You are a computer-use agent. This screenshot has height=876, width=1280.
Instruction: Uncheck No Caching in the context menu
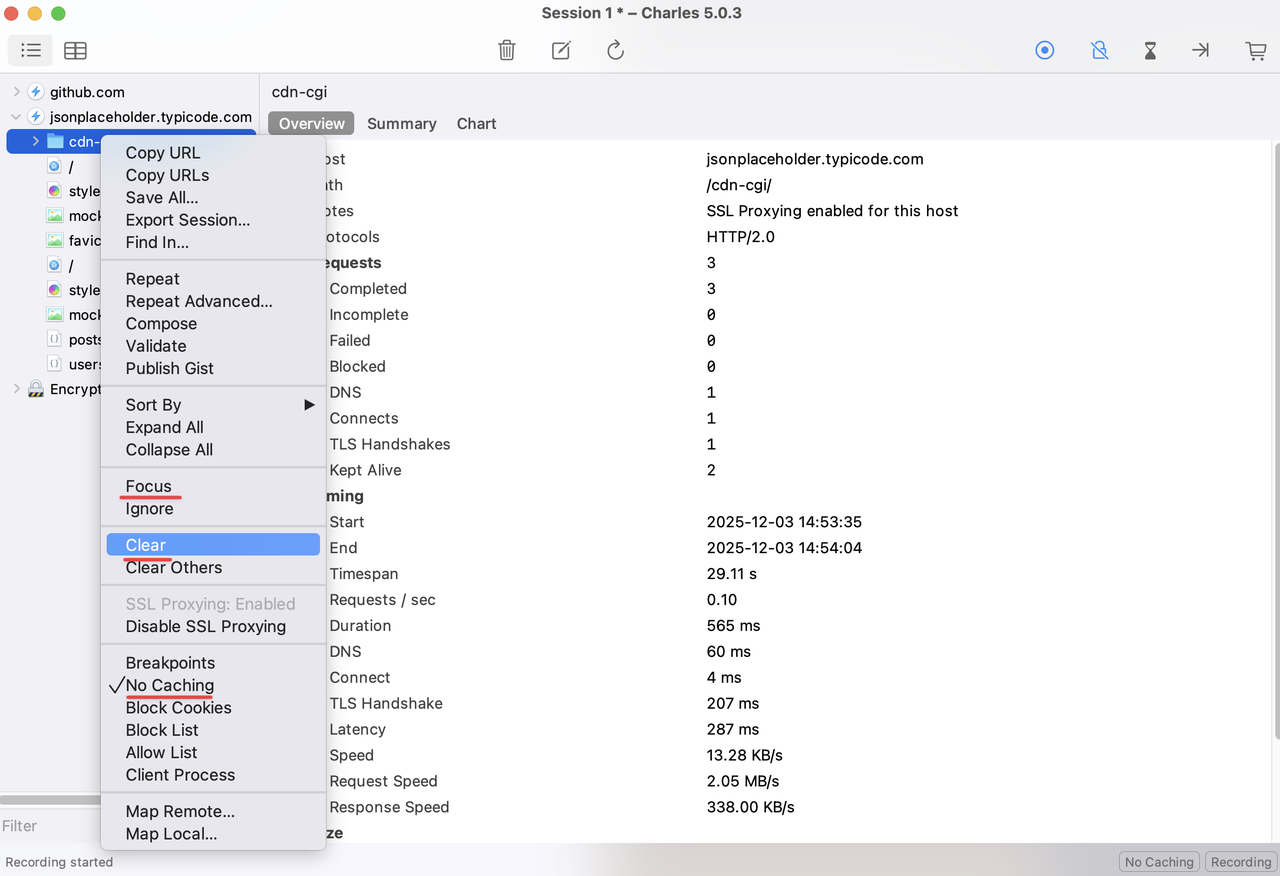[x=172, y=685]
